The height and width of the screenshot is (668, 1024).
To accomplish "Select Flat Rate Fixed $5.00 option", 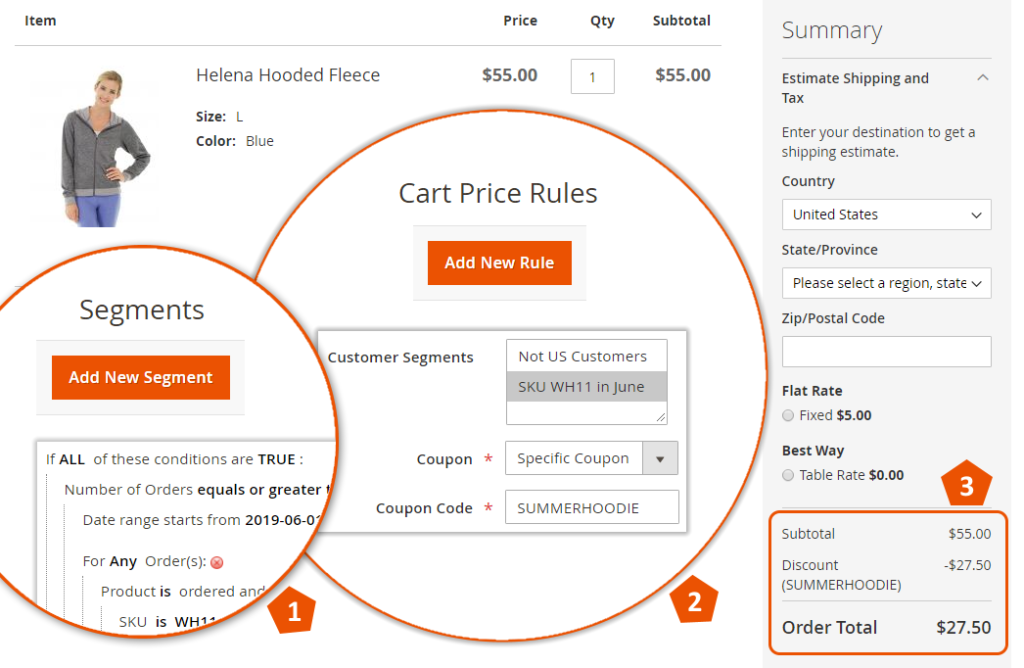I will 789,415.
